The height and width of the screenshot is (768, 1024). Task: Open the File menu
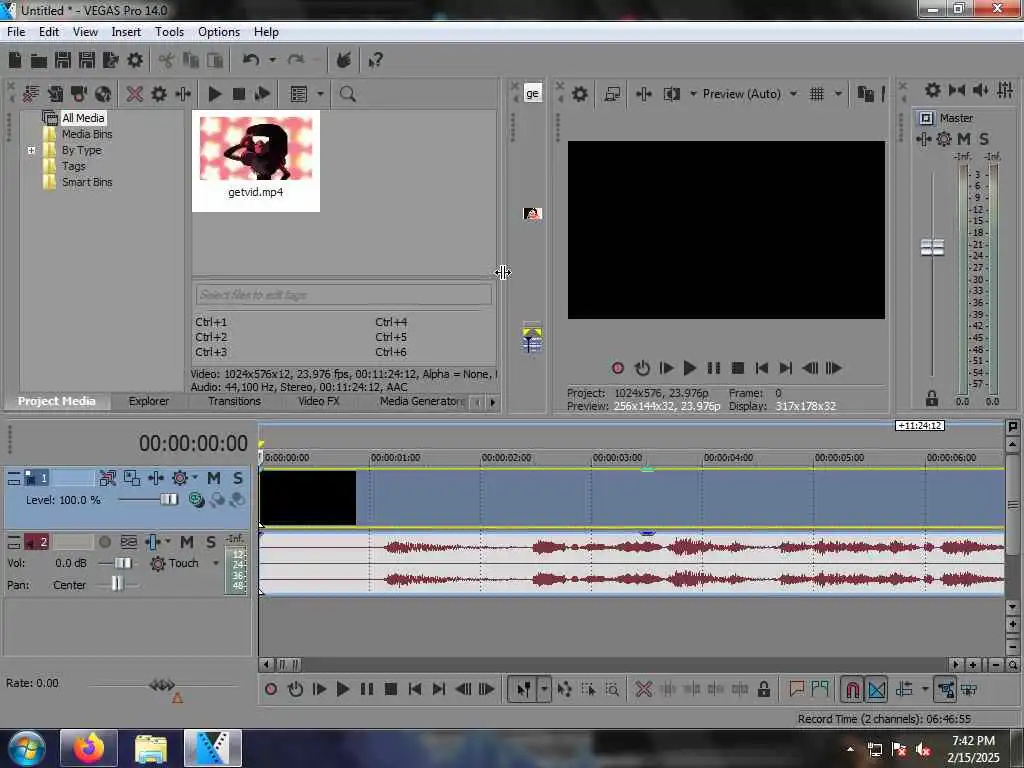coord(16,31)
